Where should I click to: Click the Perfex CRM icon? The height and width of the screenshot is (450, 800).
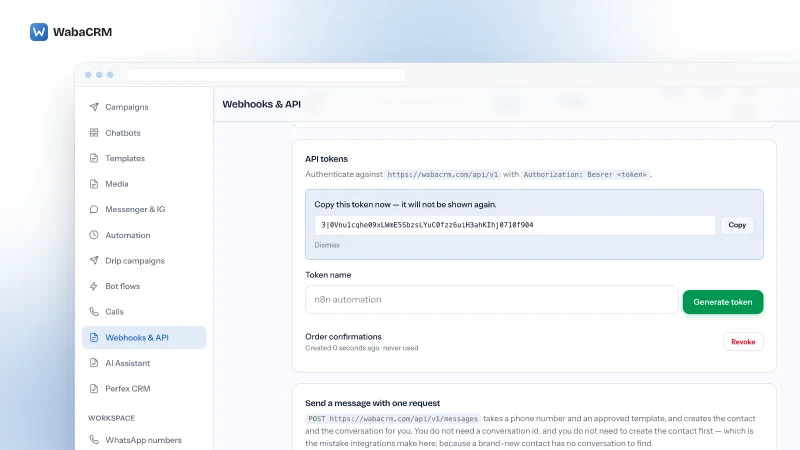pyautogui.click(x=94, y=389)
